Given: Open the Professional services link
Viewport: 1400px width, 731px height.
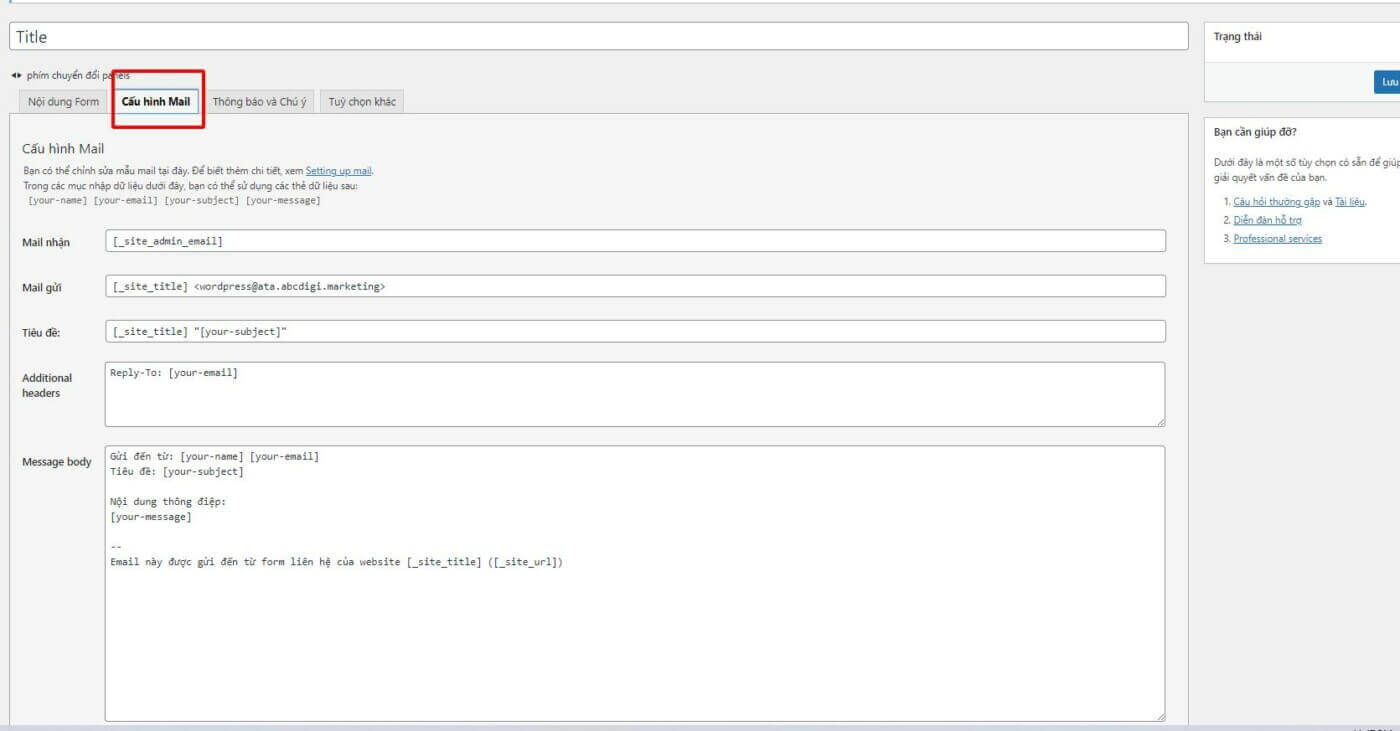Looking at the screenshot, I should click(1277, 239).
